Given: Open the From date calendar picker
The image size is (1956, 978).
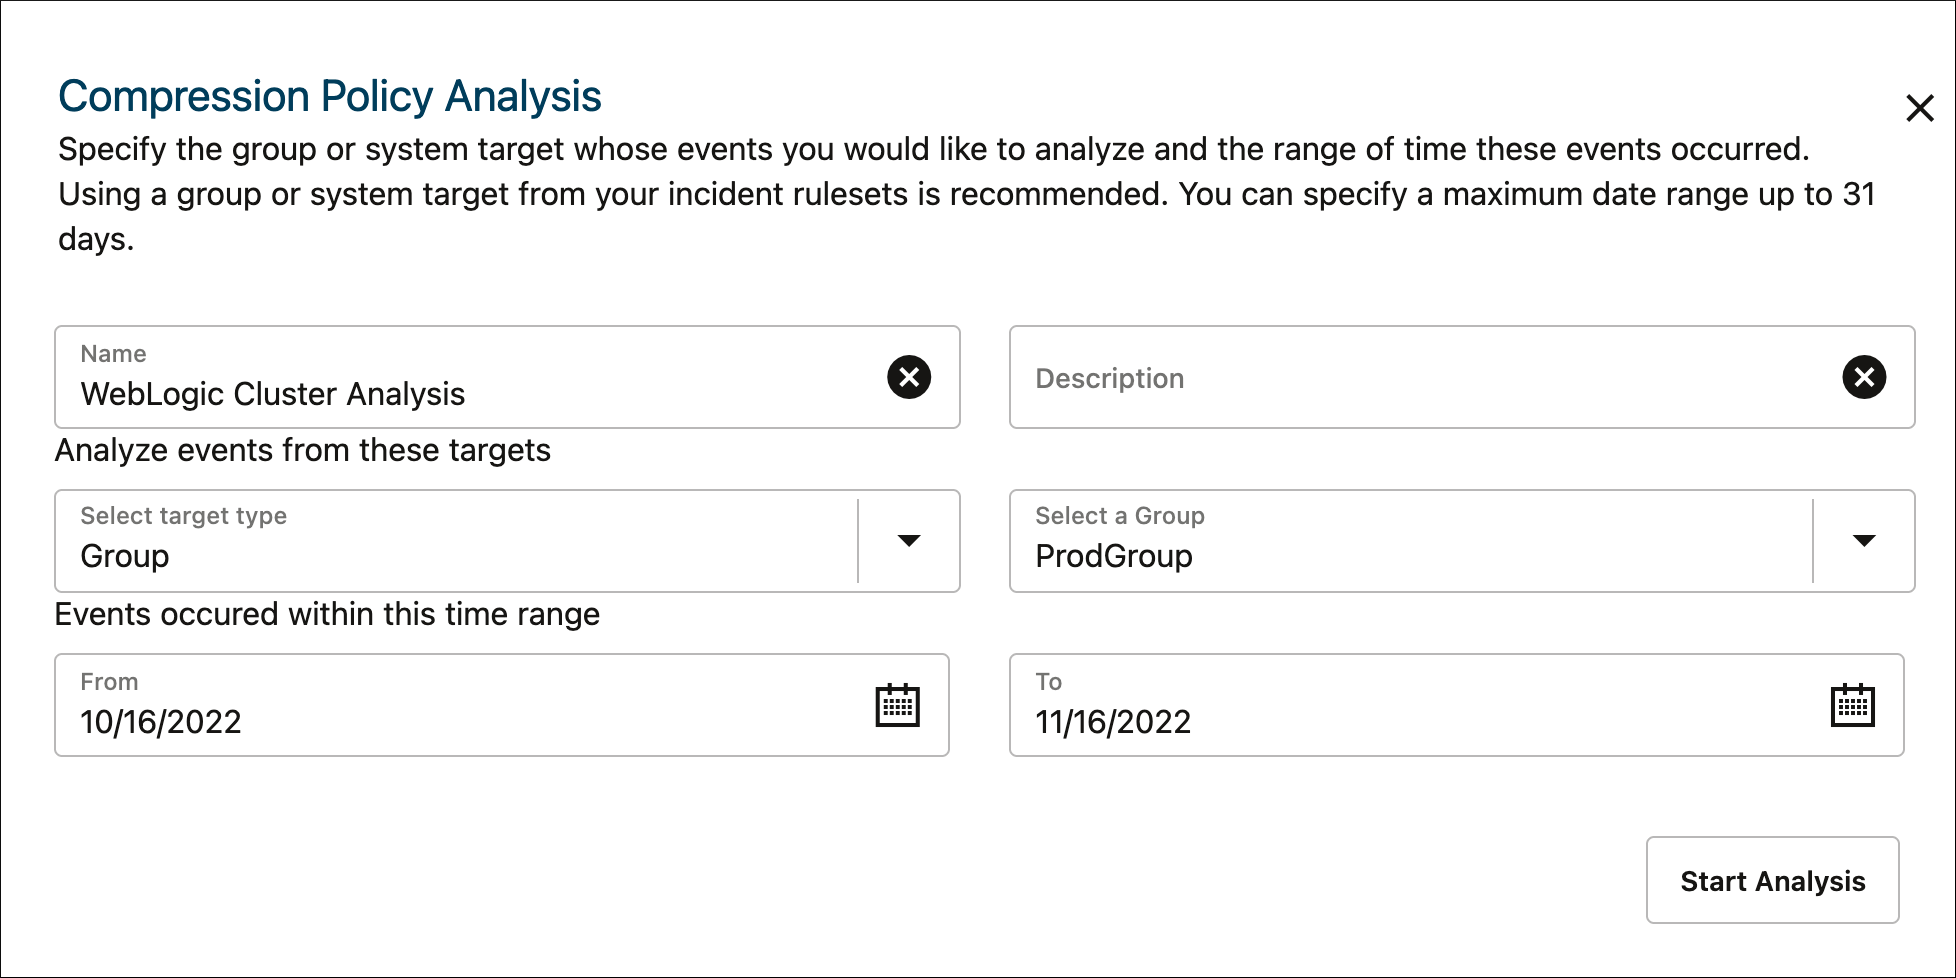Looking at the screenshot, I should [897, 705].
